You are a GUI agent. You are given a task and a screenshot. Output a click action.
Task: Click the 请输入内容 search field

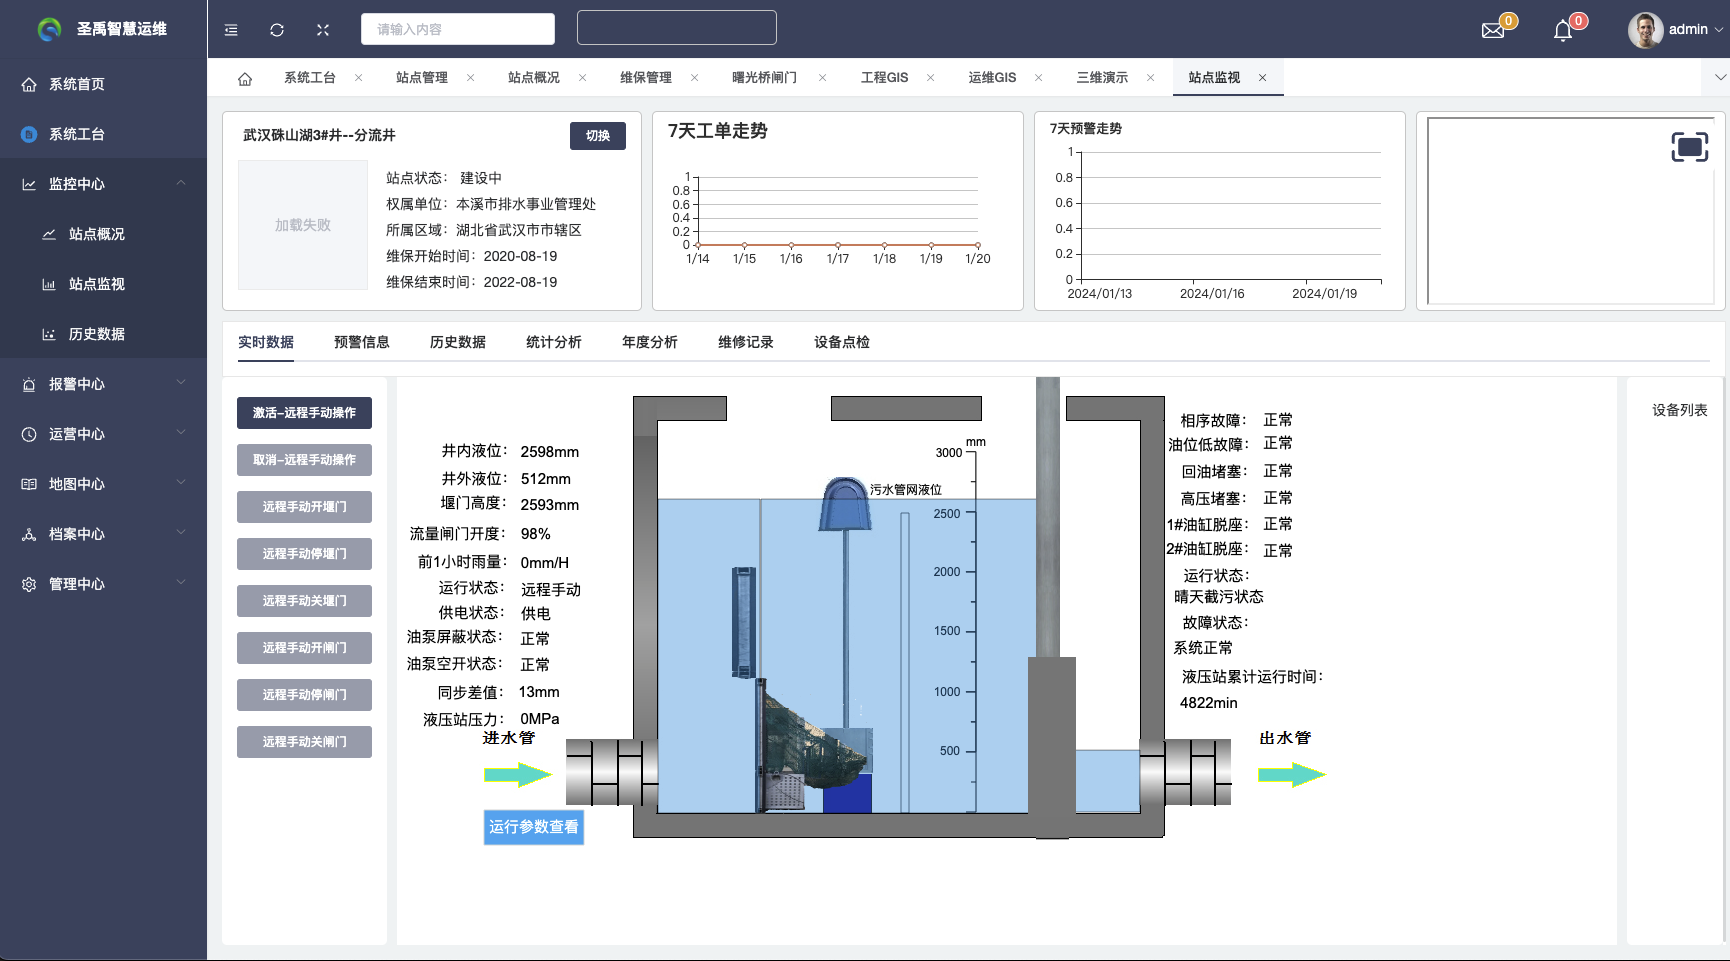[x=458, y=29]
